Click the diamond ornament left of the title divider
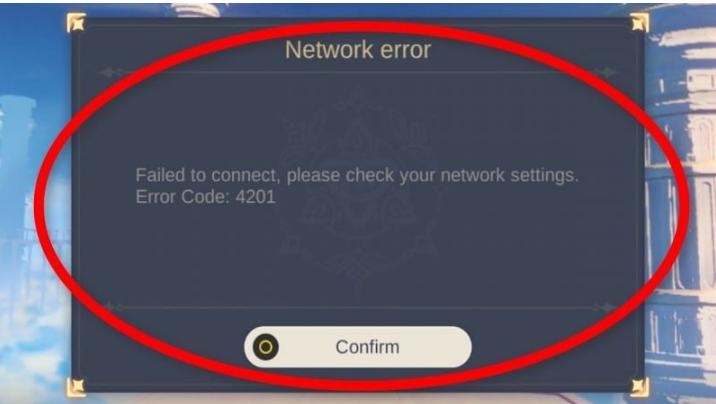The image size is (716, 404). click(x=110, y=72)
